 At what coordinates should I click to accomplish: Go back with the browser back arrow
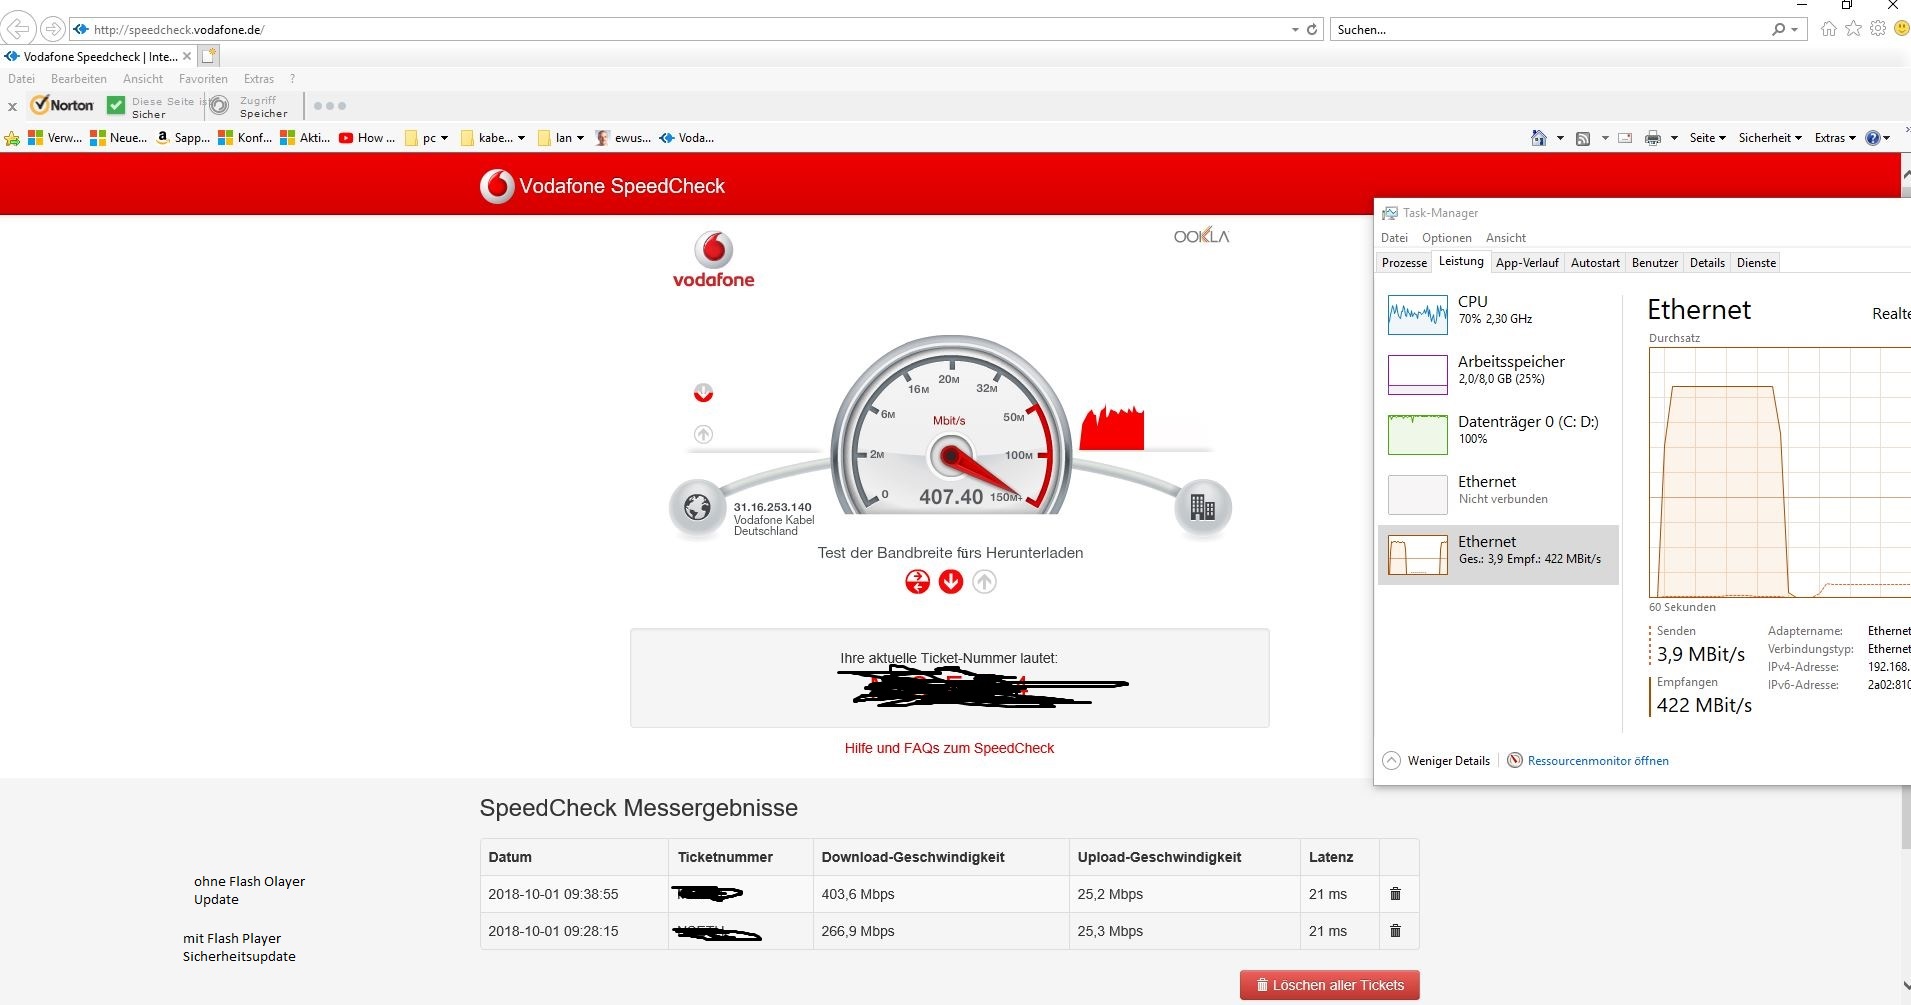coord(18,29)
